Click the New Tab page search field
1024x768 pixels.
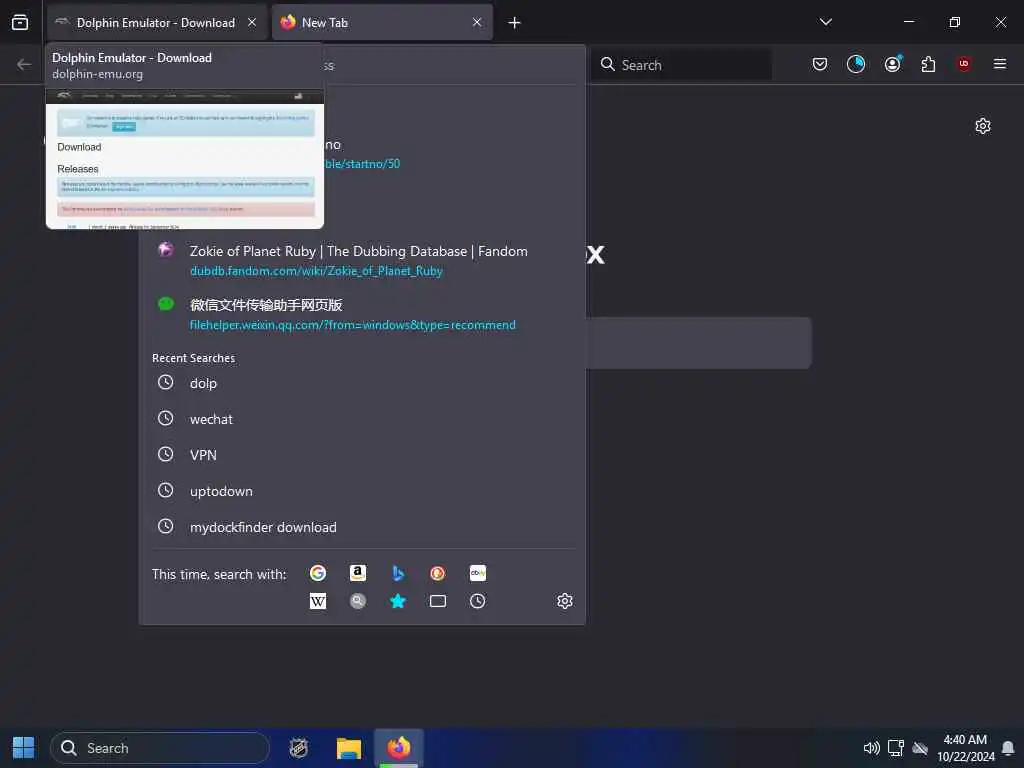click(699, 343)
